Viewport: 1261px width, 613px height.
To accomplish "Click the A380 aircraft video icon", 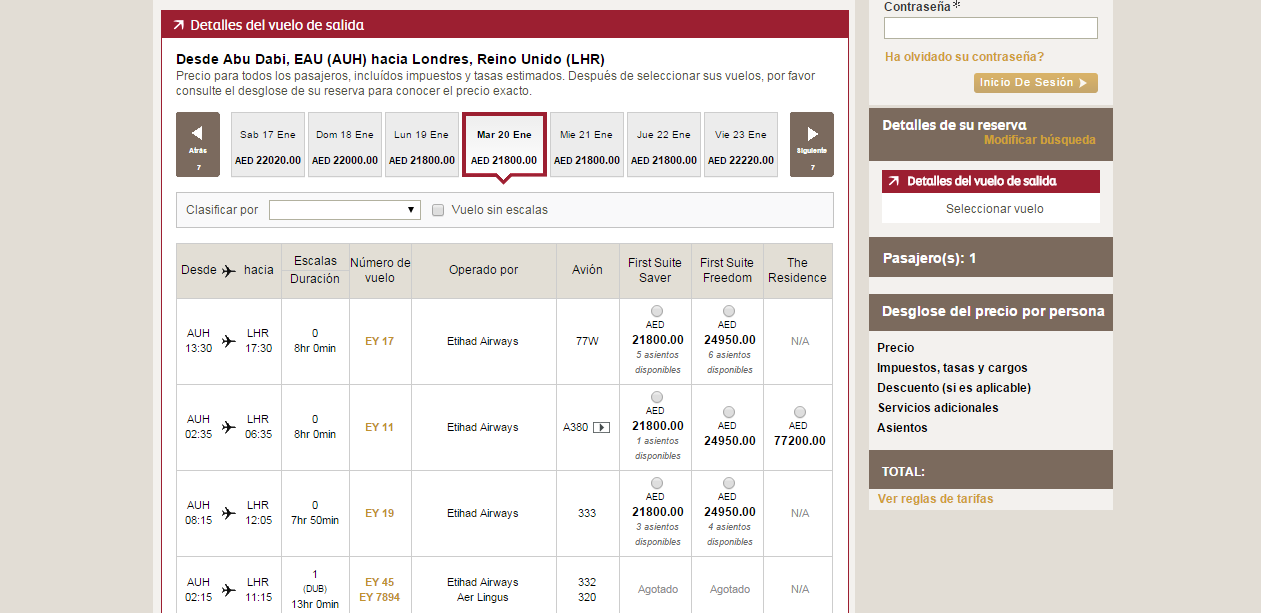I will pyautogui.click(x=601, y=427).
